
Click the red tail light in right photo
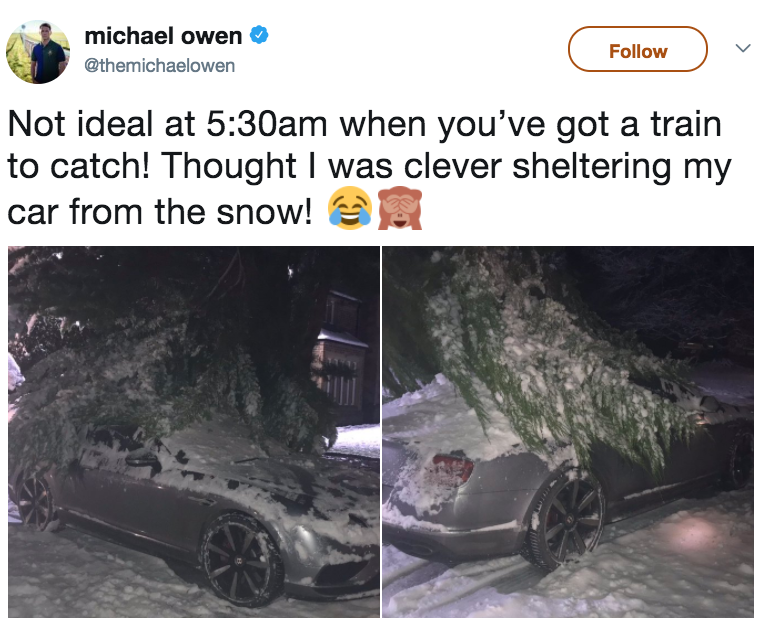pyautogui.click(x=453, y=470)
